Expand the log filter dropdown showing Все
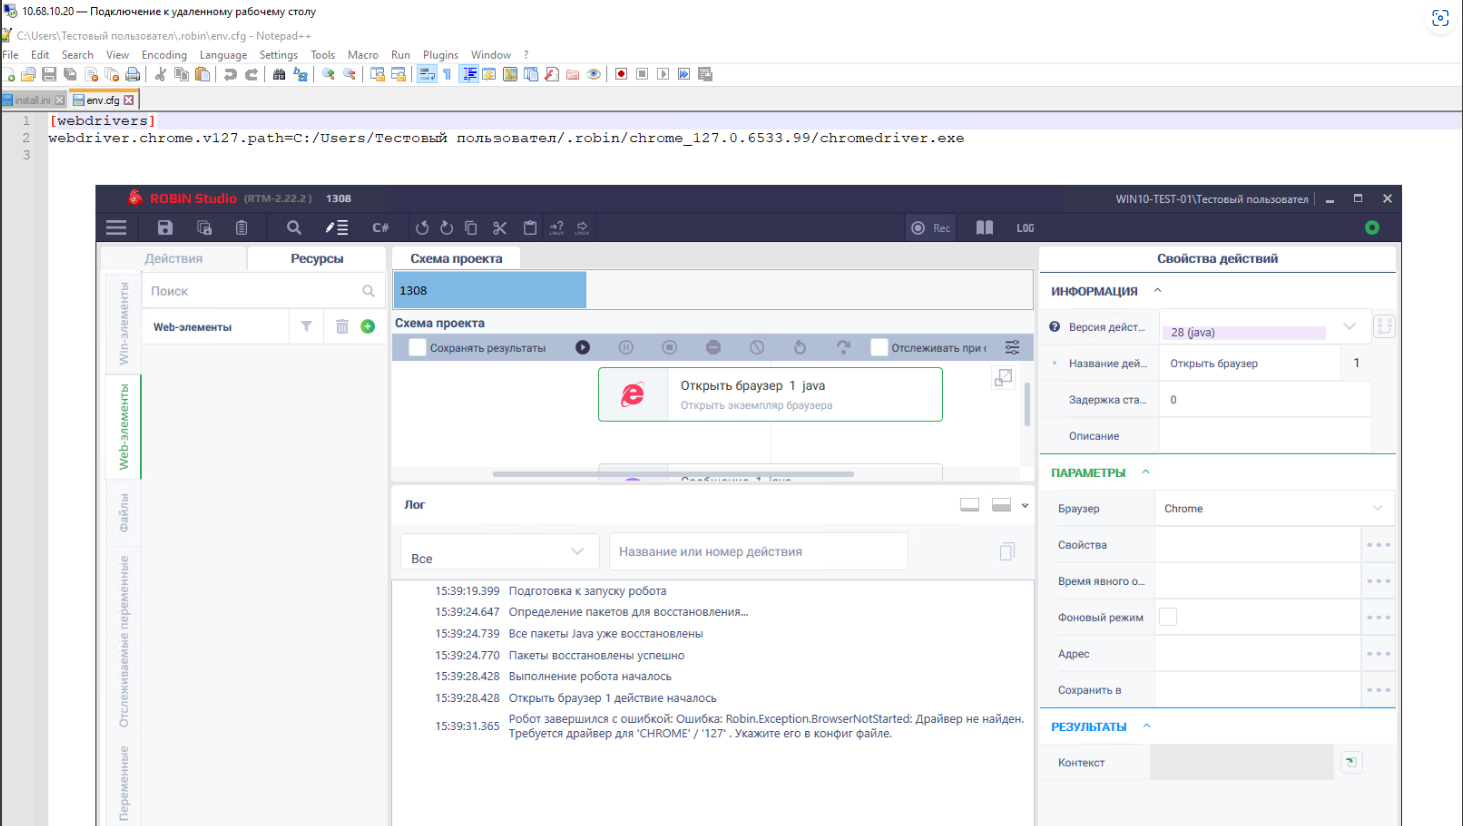Screen dimensions: 1463x826 click(x=498, y=552)
